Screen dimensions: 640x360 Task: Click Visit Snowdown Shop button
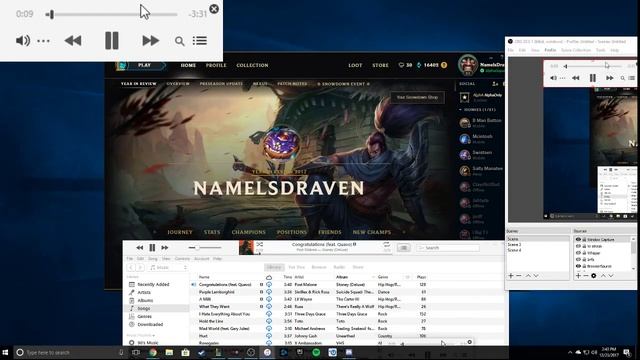[417, 97]
